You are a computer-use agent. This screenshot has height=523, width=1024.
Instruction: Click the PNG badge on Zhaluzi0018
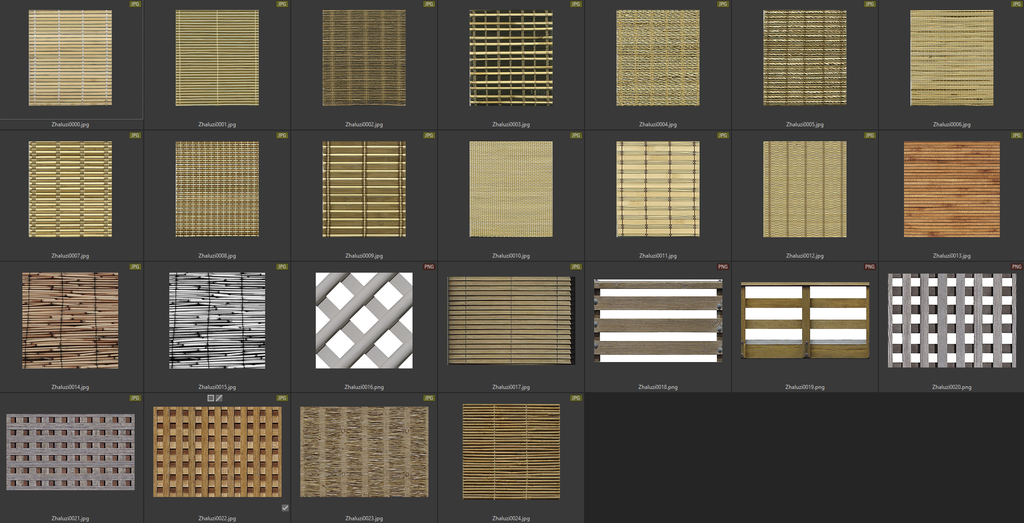(723, 267)
